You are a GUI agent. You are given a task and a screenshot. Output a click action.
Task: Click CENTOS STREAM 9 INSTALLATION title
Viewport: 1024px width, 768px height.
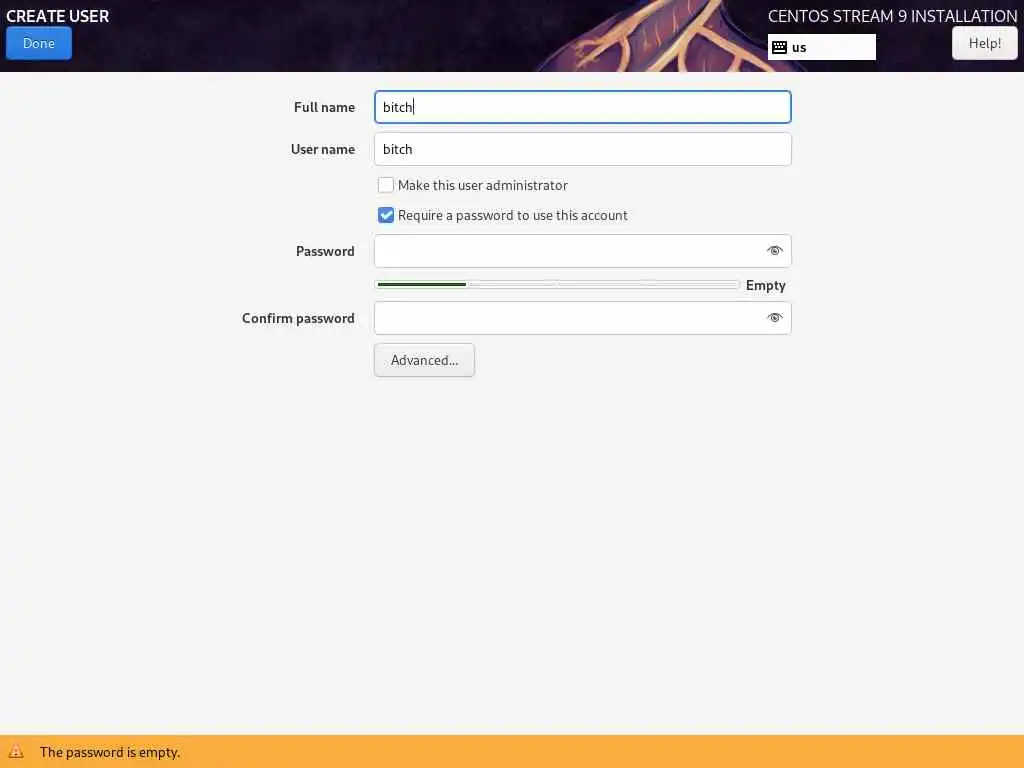pyautogui.click(x=892, y=16)
